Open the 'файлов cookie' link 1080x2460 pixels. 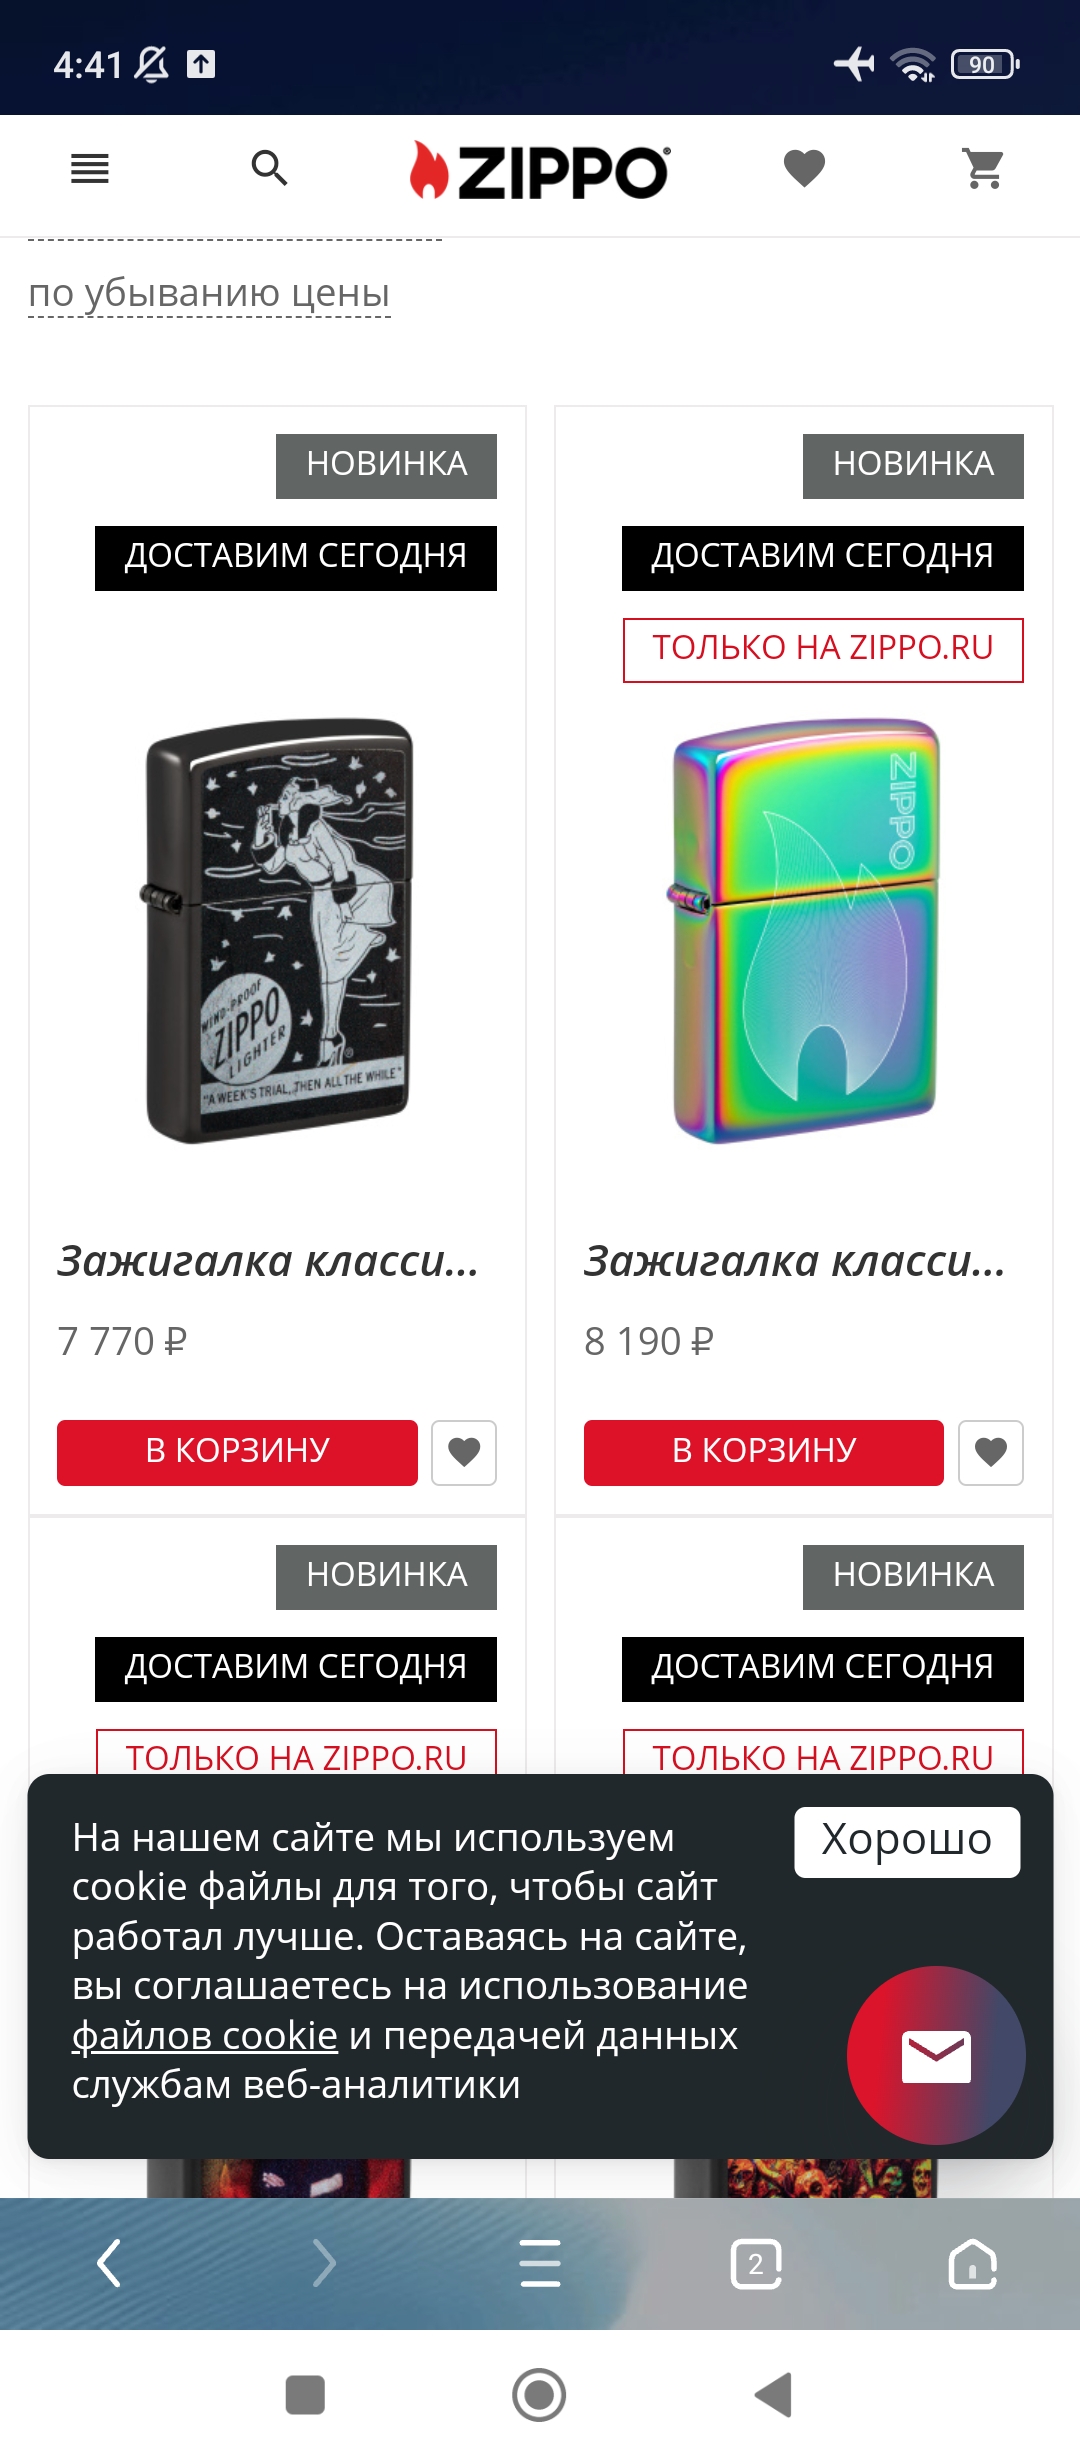205,2035
